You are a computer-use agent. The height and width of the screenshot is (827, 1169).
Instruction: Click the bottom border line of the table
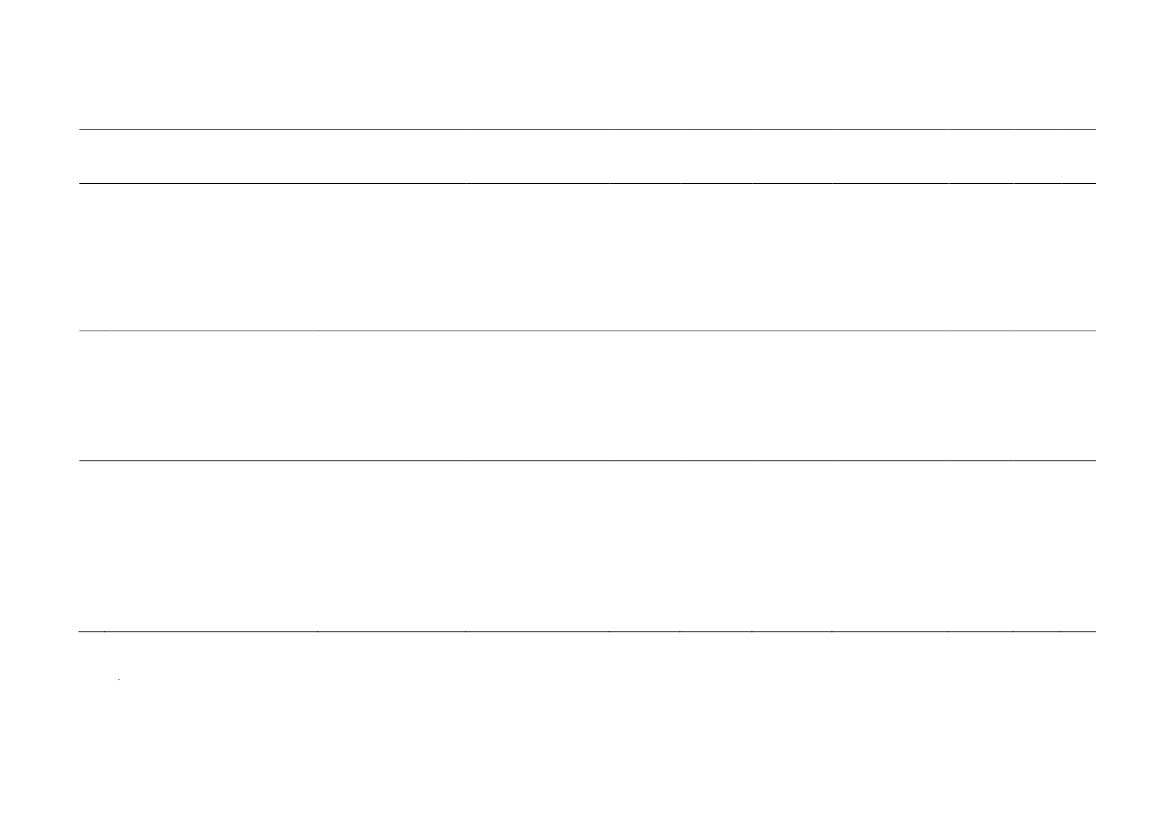587,632
